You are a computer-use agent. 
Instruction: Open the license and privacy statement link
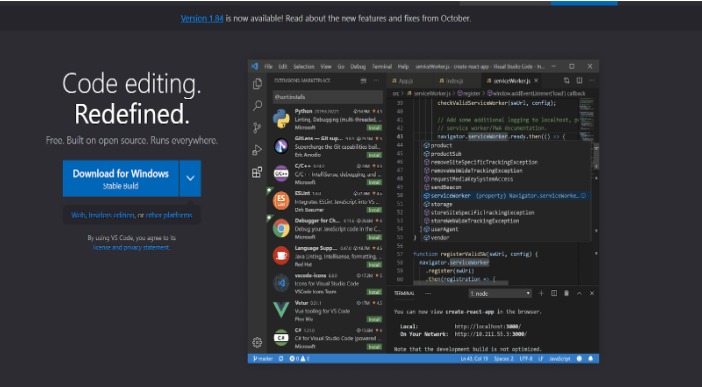(x=131, y=247)
